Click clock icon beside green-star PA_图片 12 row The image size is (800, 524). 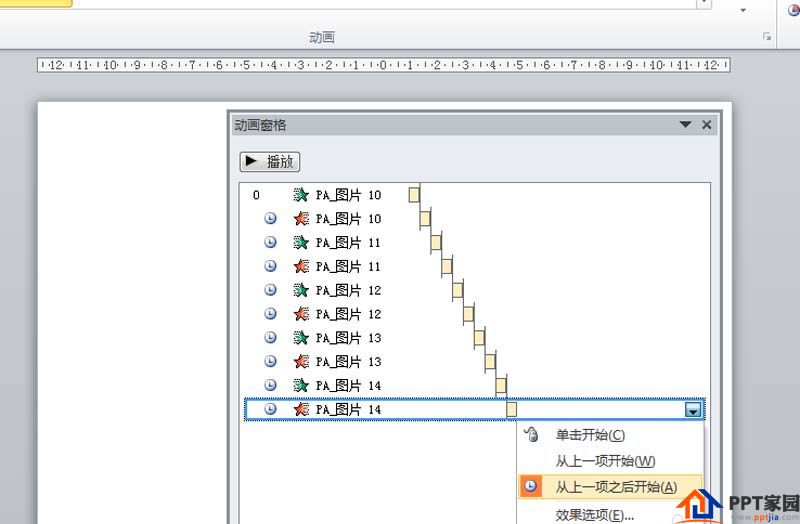point(270,290)
